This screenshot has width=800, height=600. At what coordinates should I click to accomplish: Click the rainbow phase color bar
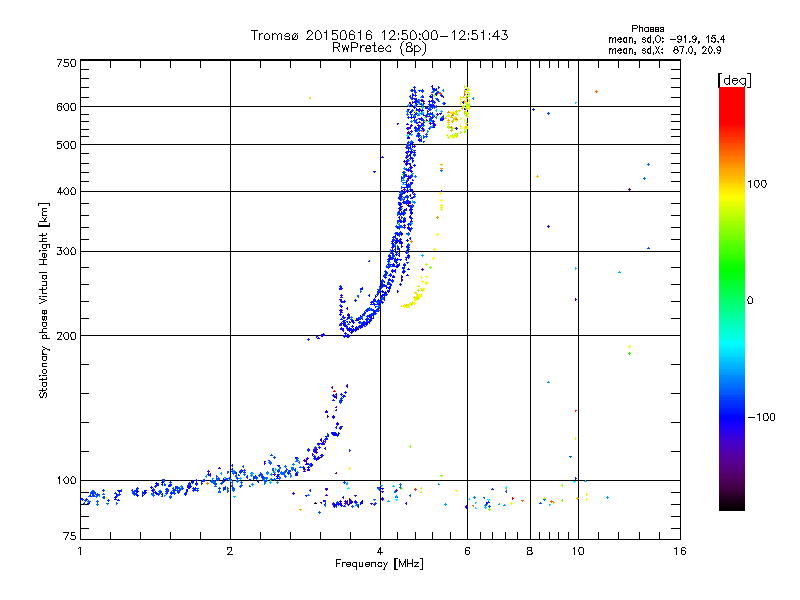732,299
